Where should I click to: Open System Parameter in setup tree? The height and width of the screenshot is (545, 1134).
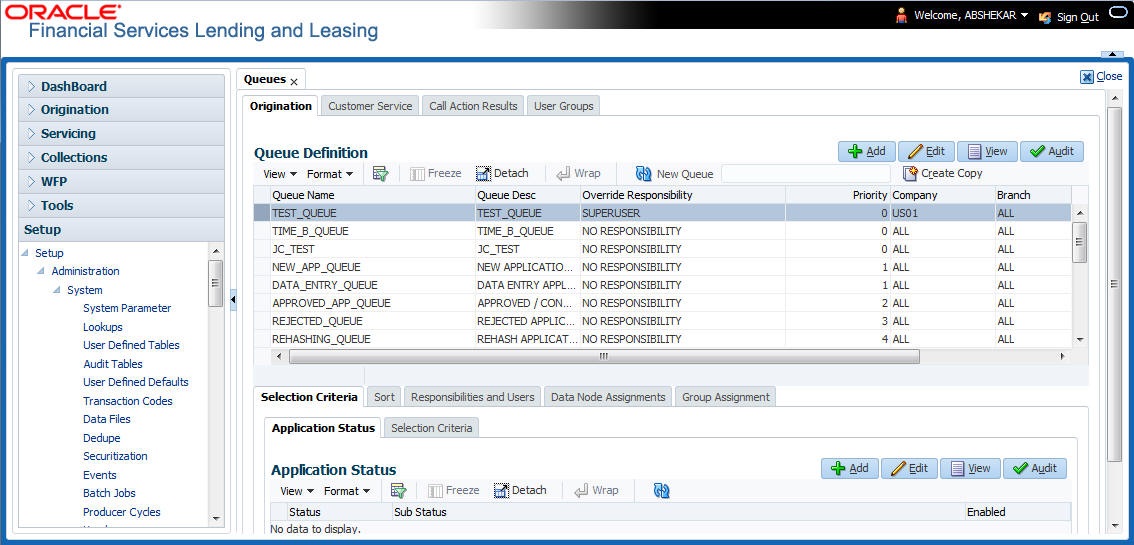(127, 308)
